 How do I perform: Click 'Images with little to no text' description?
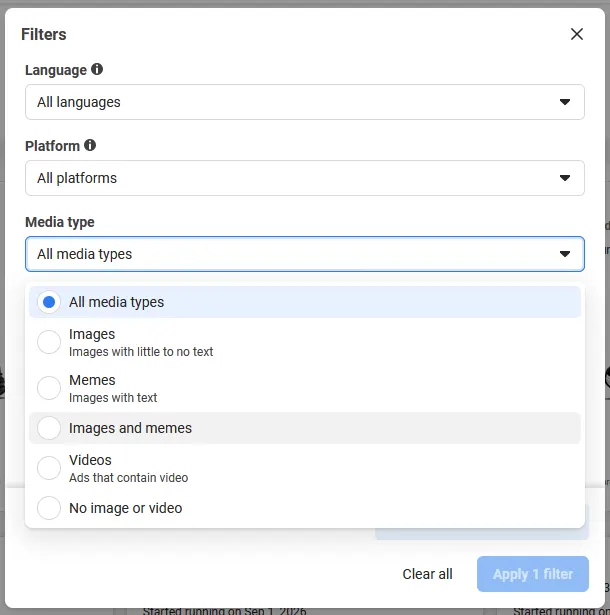[x=141, y=352]
